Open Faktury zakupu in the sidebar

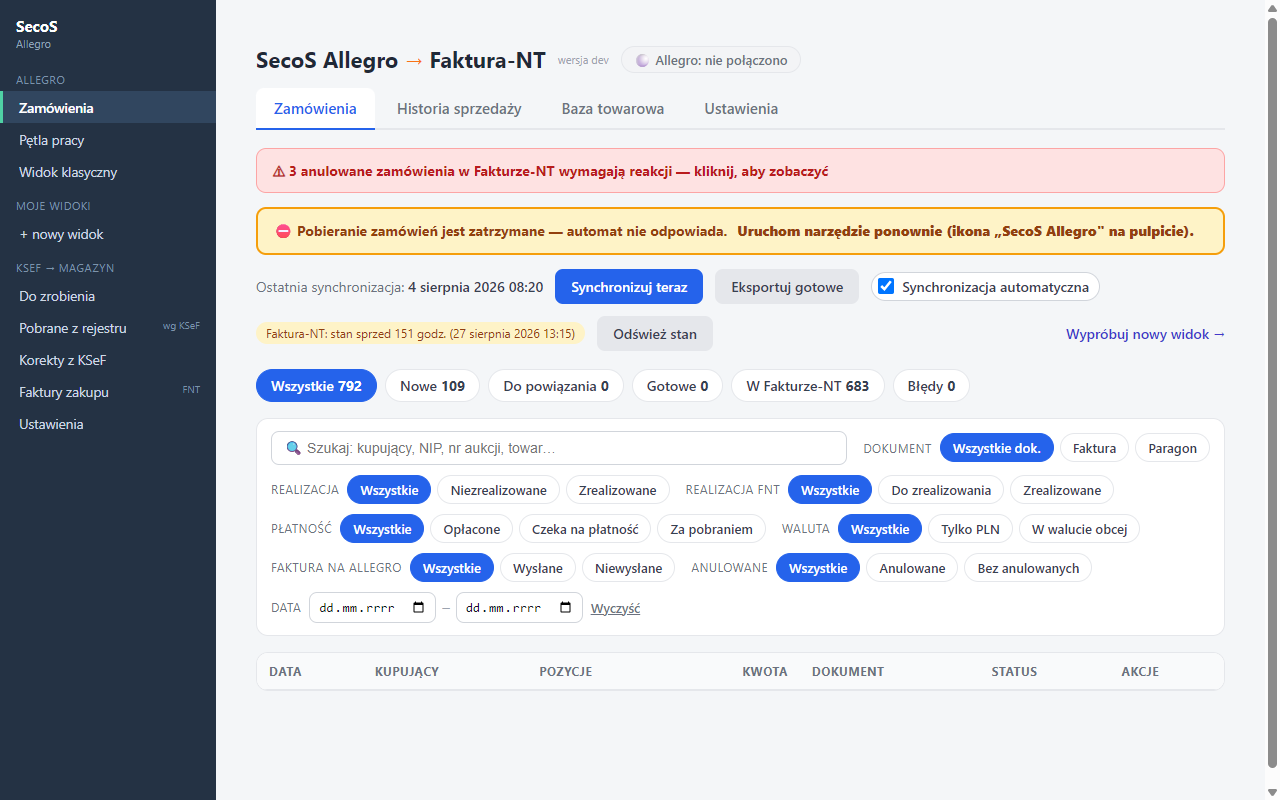click(108, 392)
